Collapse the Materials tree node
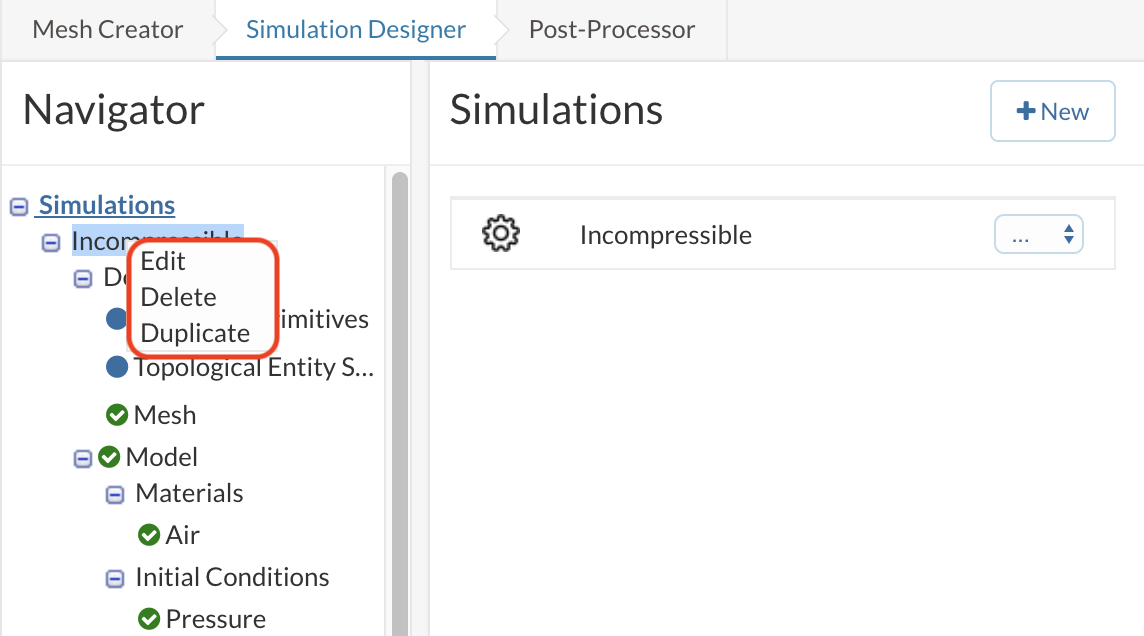This screenshot has height=636, width=1144. click(x=115, y=494)
